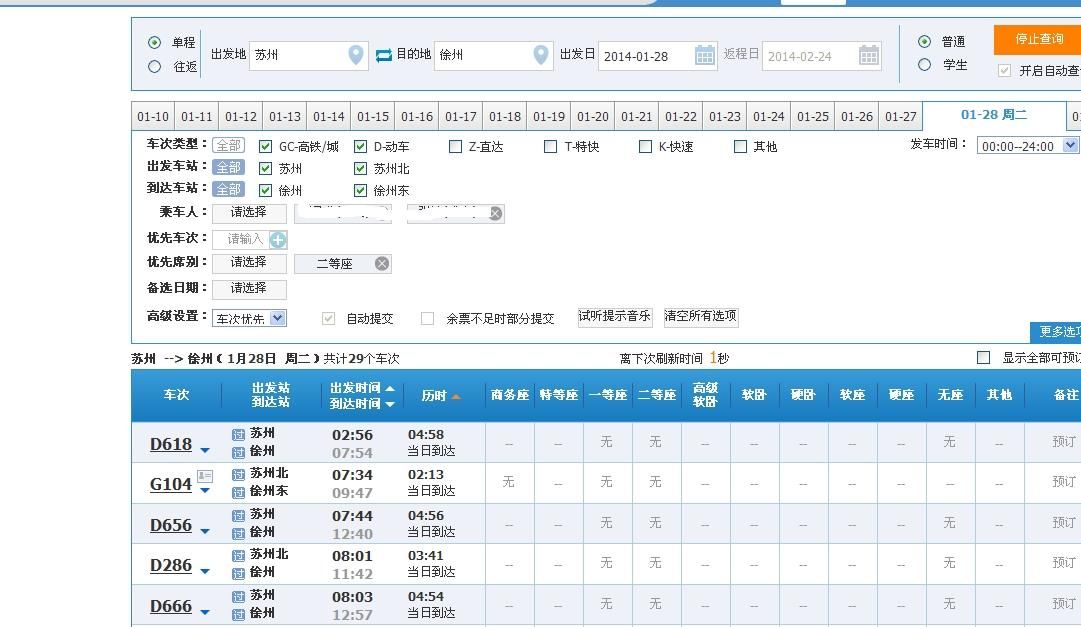Click the 过 icon next to D618 苏州
Screen dimensions: 1081x627
(239, 435)
